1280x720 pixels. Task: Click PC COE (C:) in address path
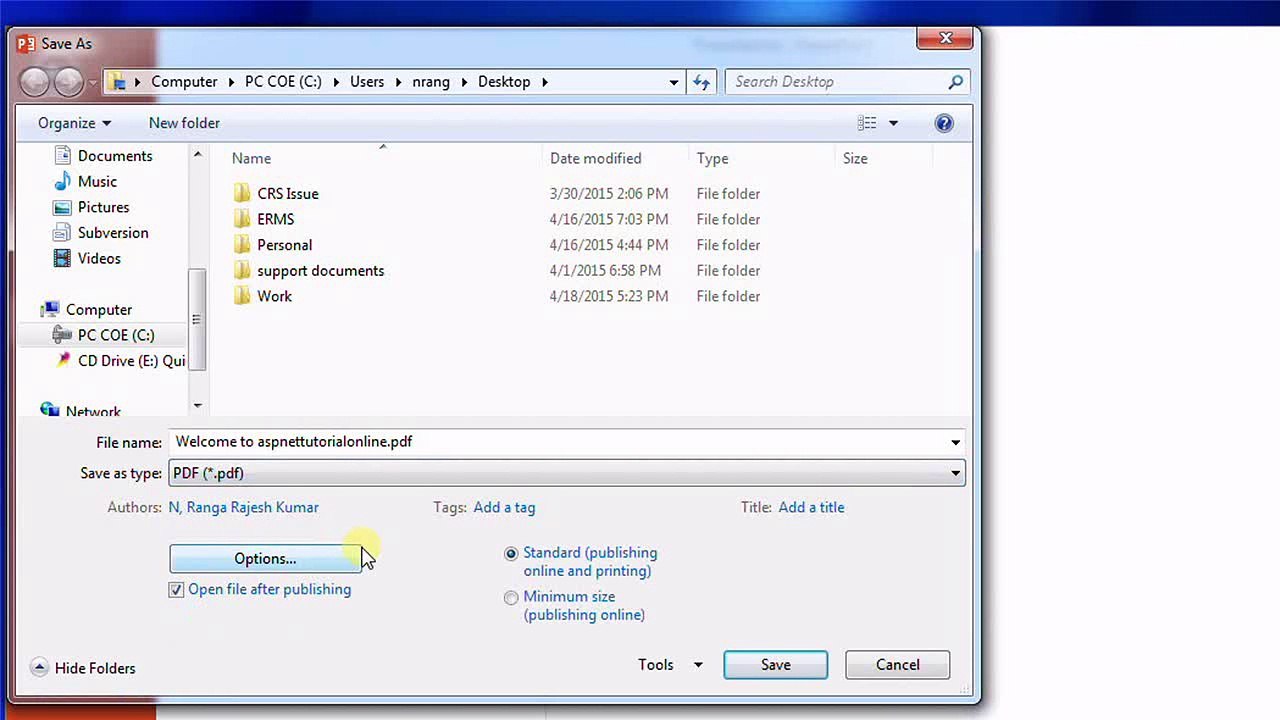click(x=283, y=82)
